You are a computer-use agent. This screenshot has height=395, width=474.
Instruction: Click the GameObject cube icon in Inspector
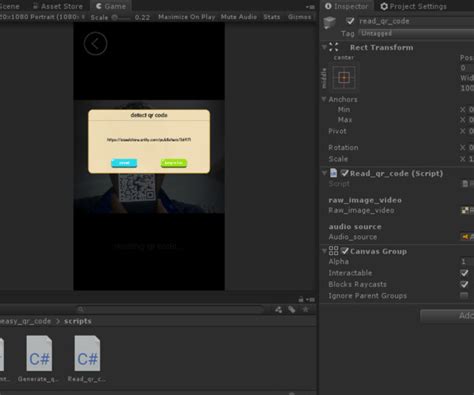(329, 22)
